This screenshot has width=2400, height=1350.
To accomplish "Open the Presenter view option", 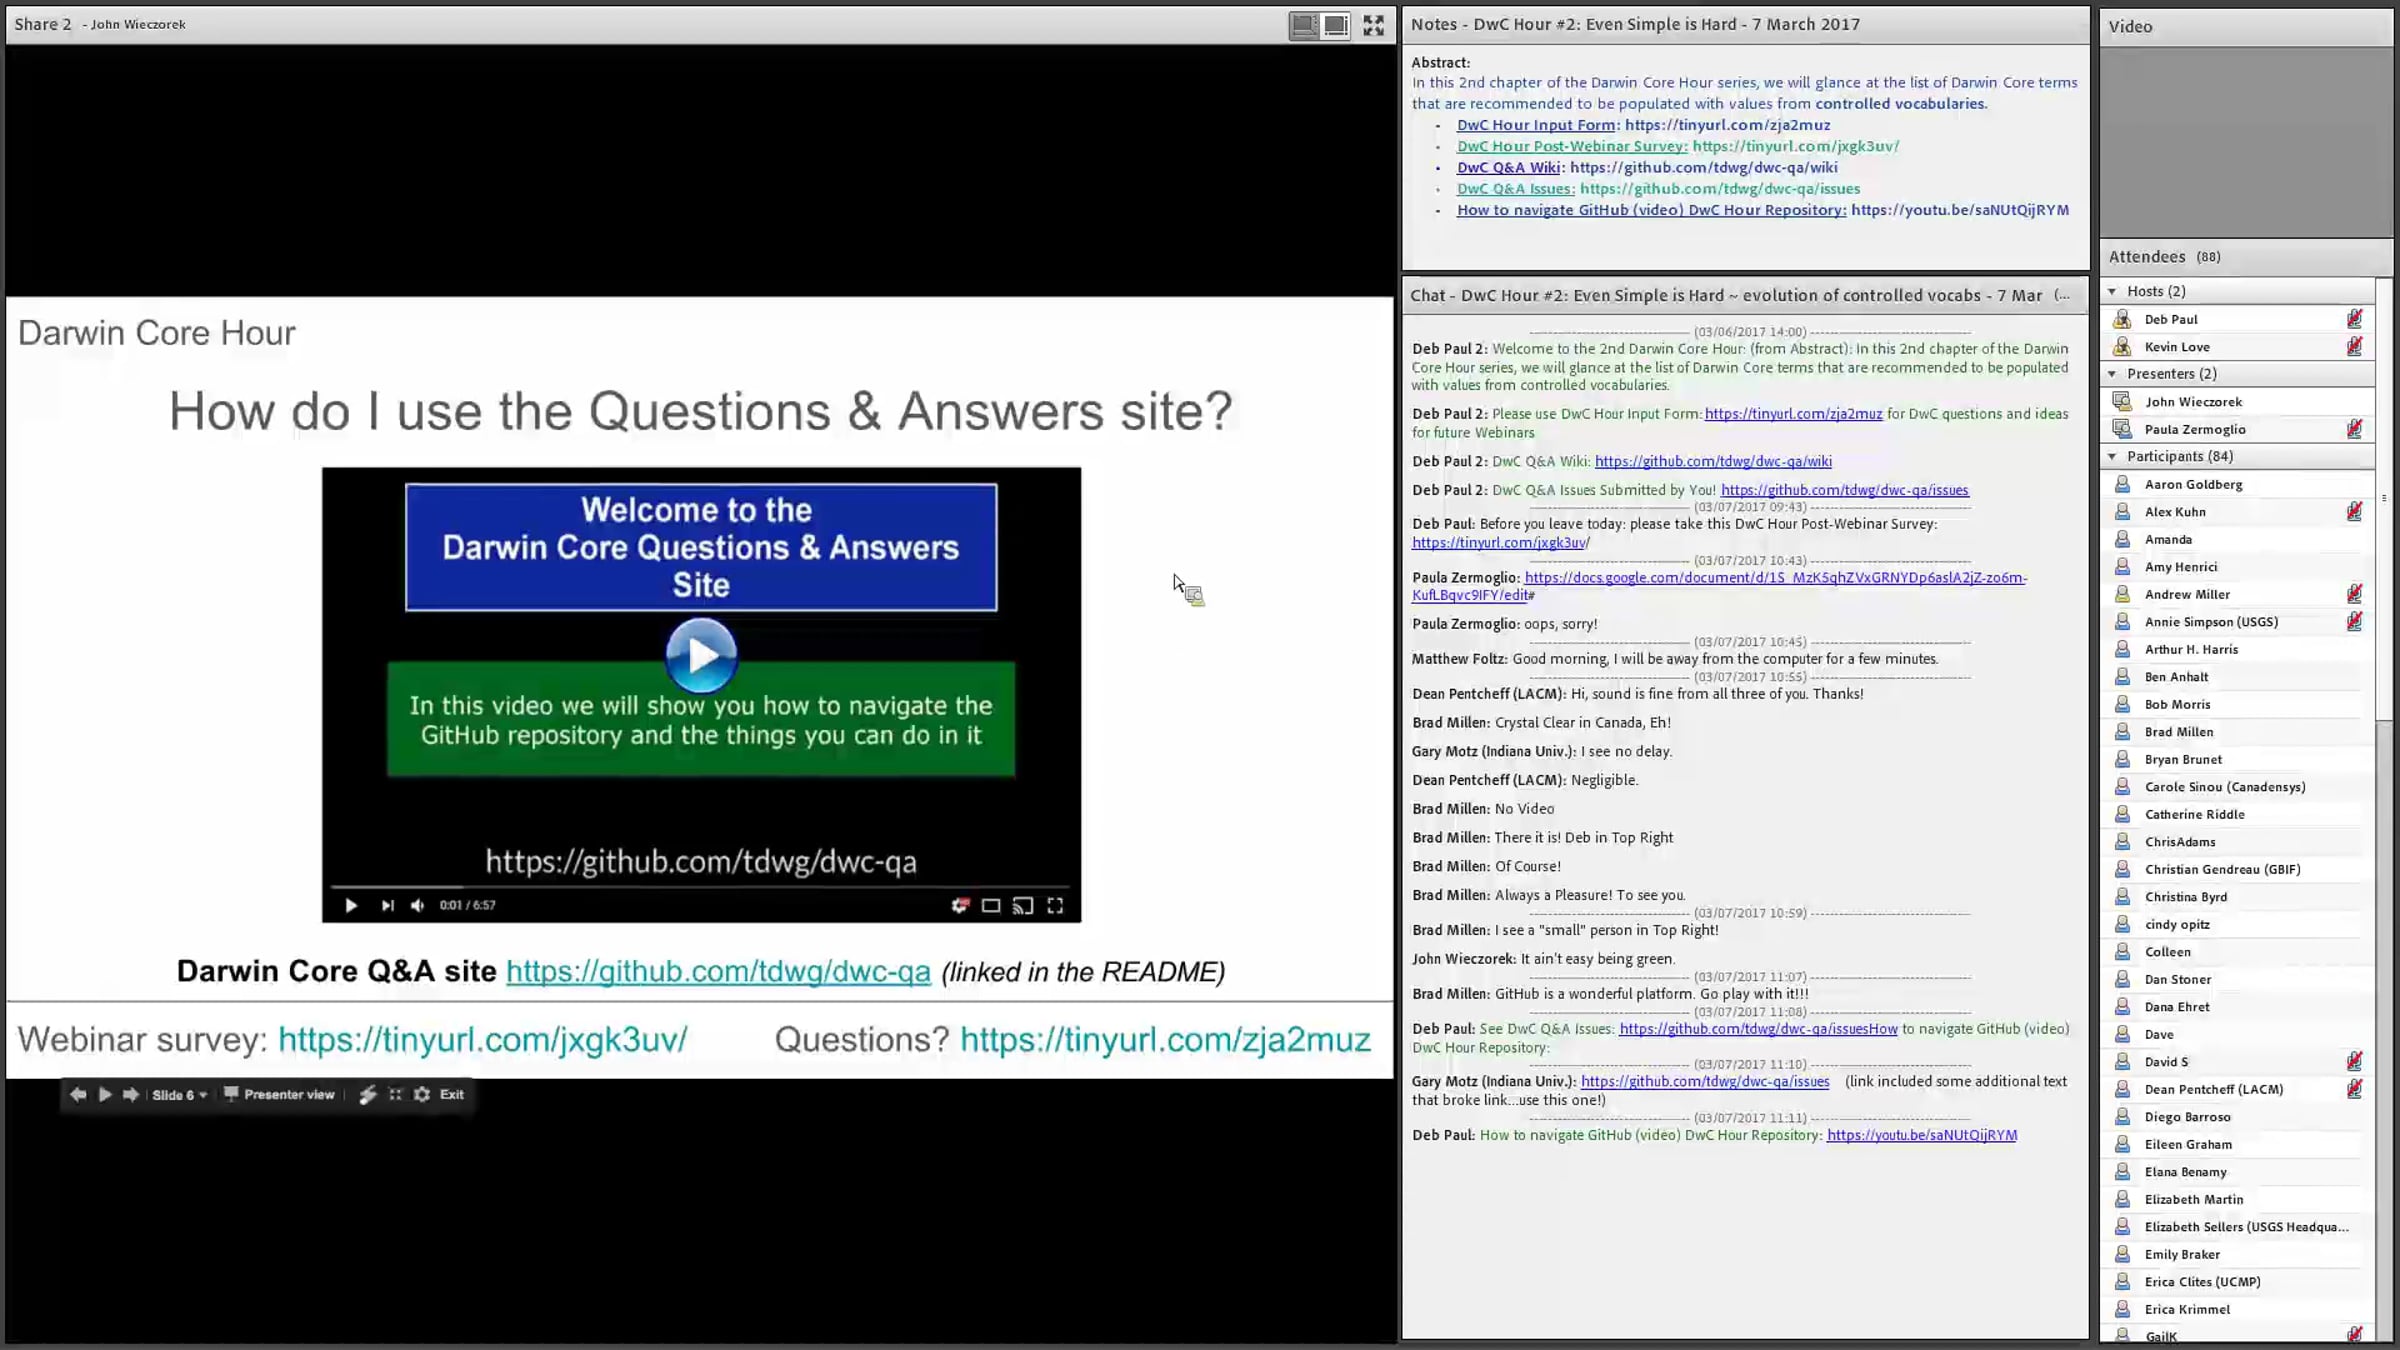I will point(279,1094).
